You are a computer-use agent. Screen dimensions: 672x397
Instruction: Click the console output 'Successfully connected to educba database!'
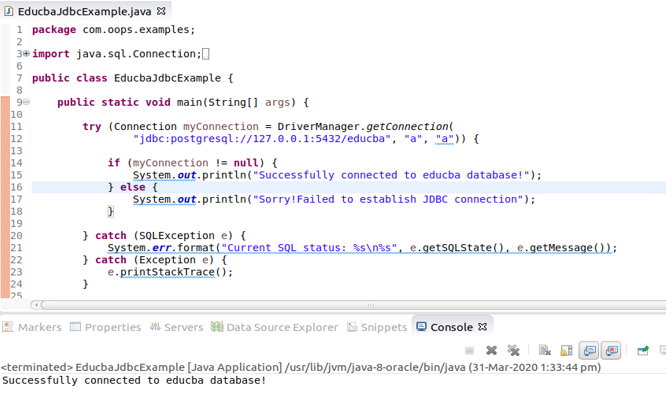(134, 380)
